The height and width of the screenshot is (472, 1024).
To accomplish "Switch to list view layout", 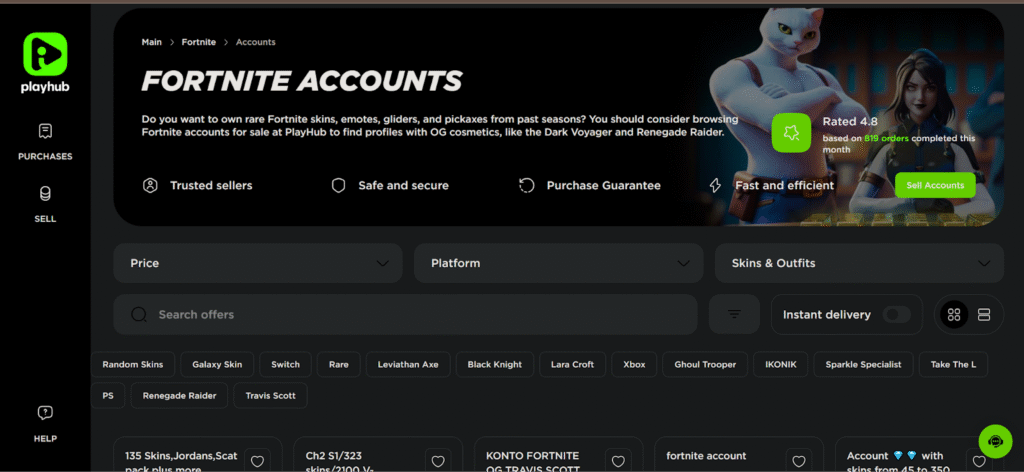I will pyautogui.click(x=983, y=315).
